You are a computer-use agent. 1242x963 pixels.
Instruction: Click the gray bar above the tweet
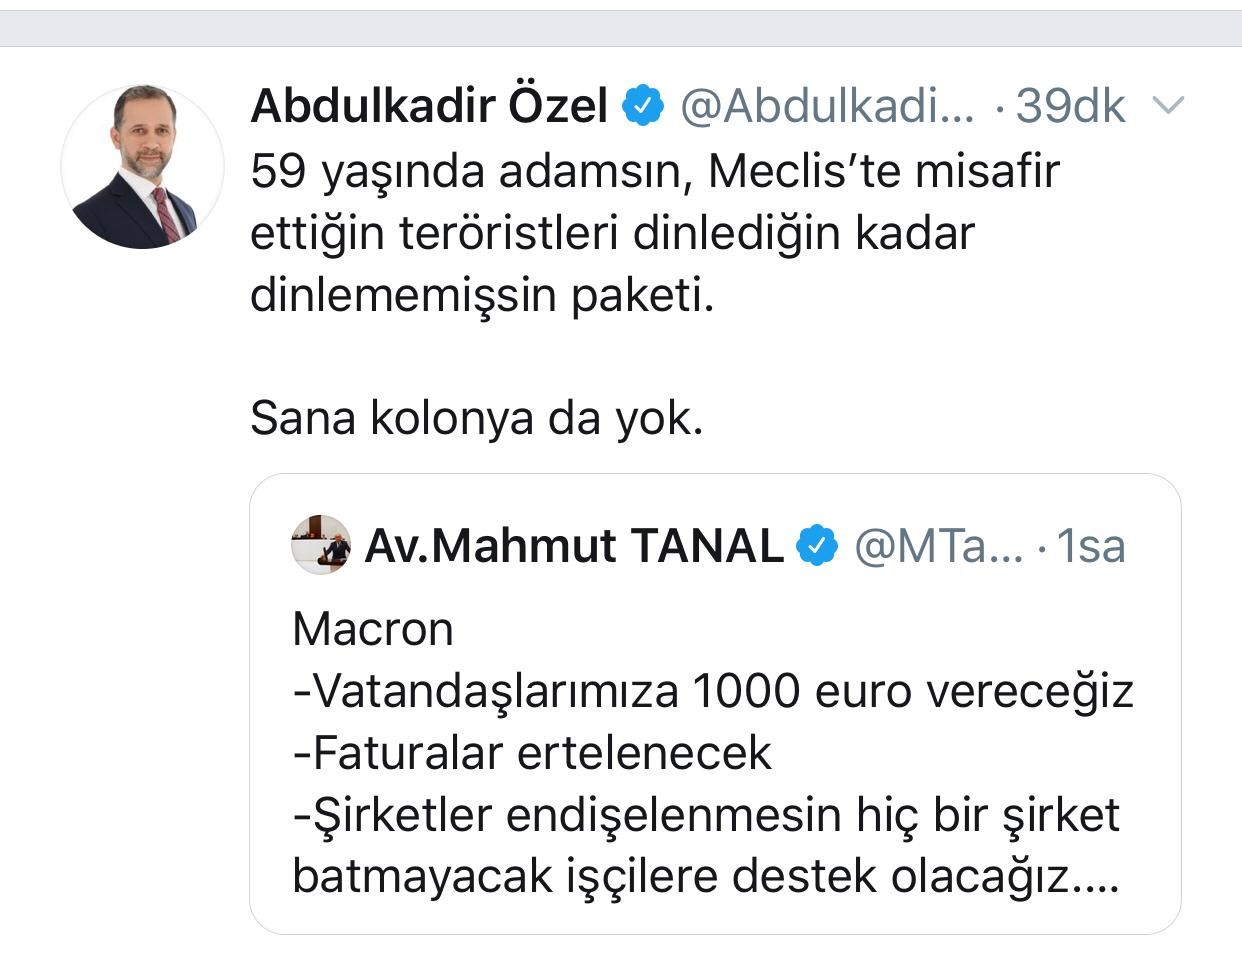621,28
